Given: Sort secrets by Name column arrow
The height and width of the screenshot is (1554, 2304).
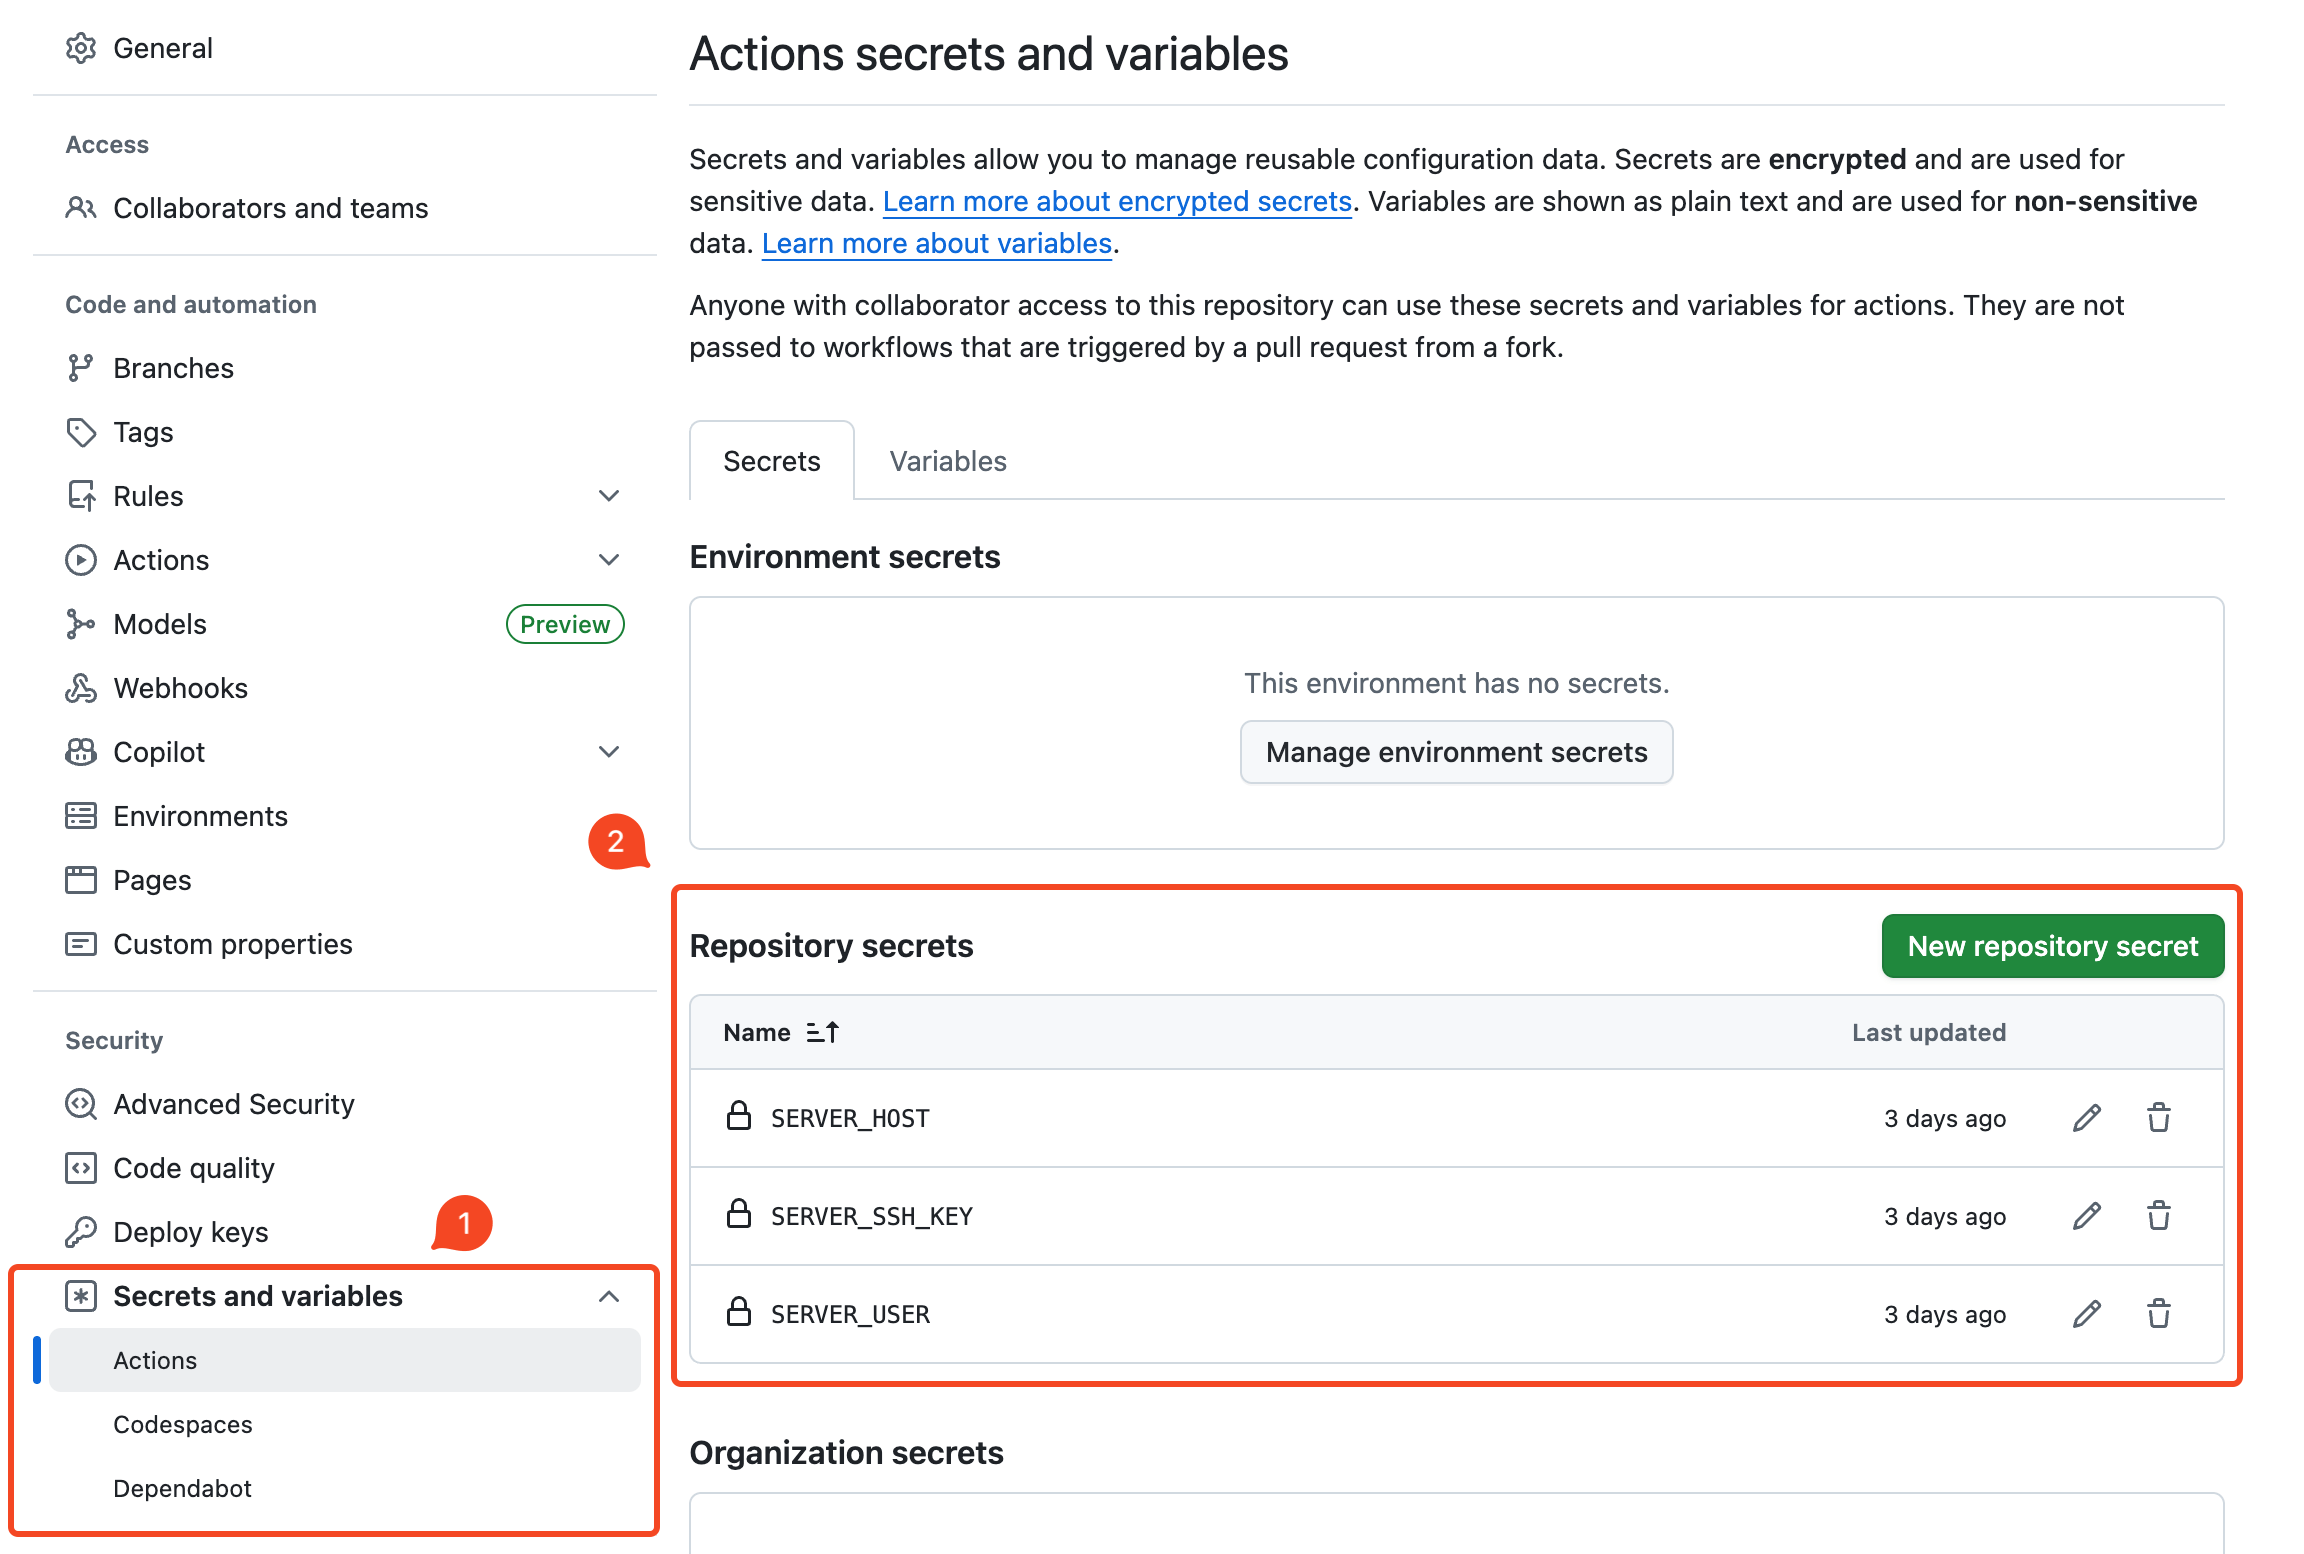Looking at the screenshot, I should click(822, 1032).
